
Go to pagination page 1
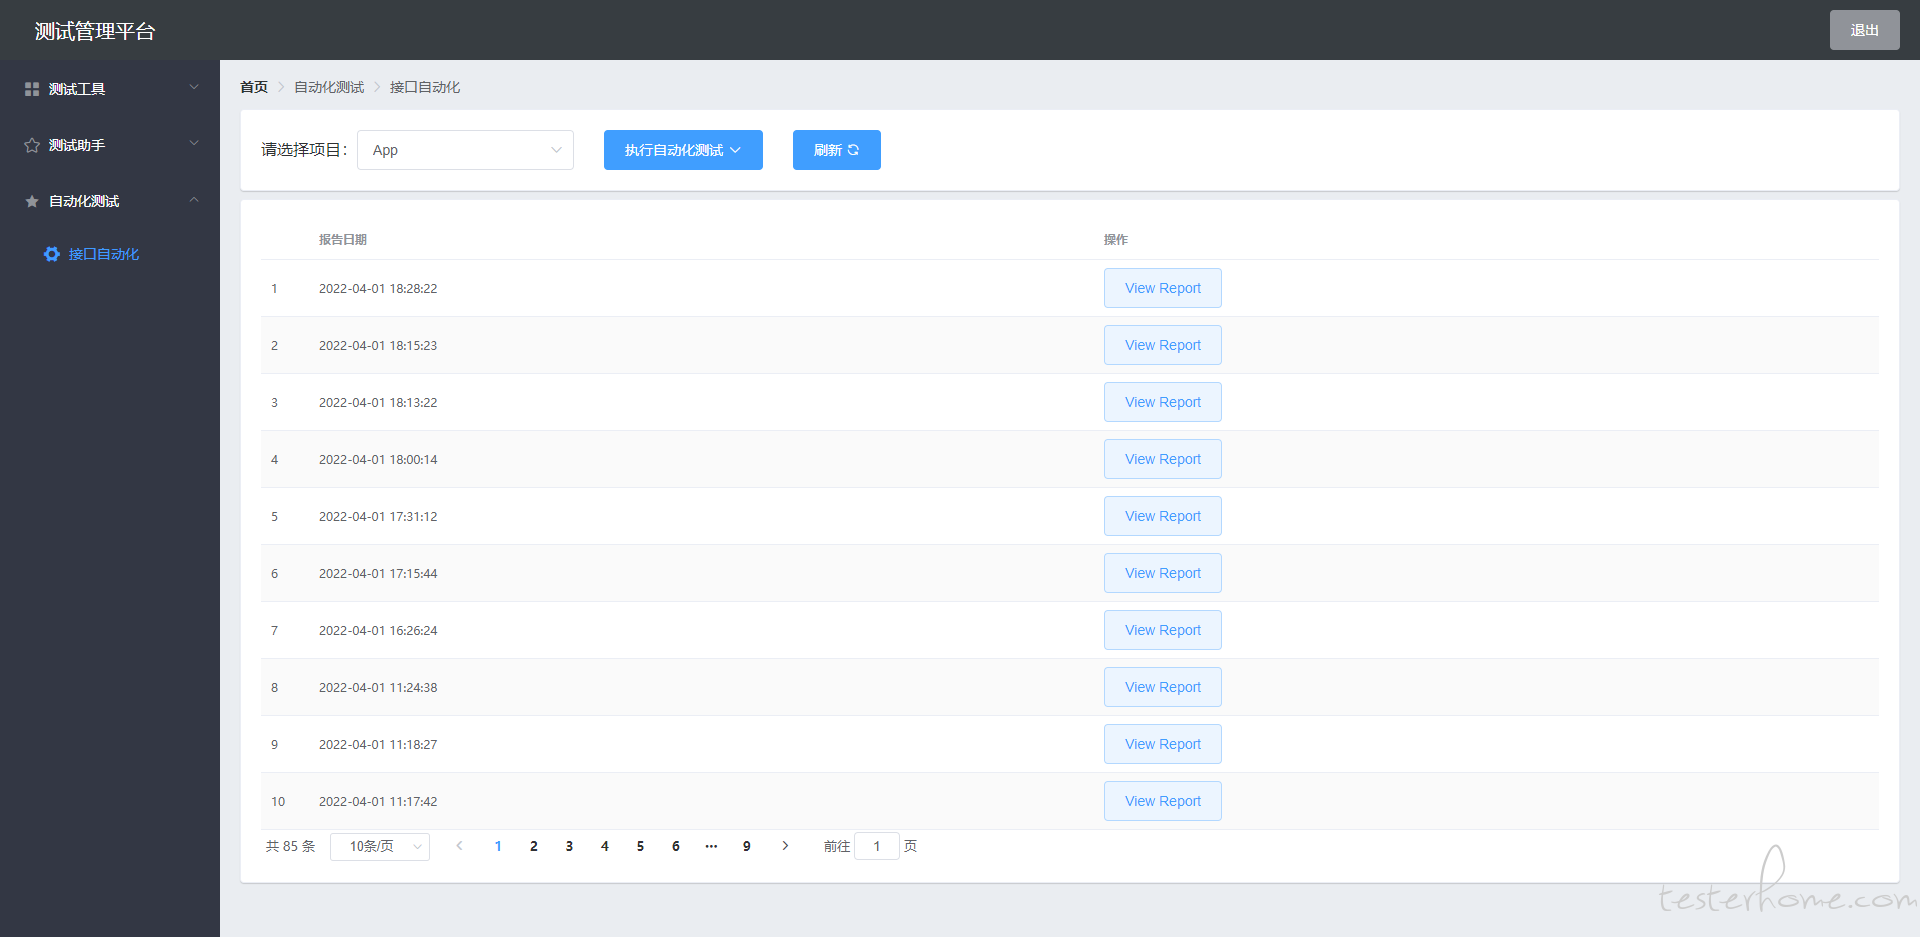click(498, 846)
